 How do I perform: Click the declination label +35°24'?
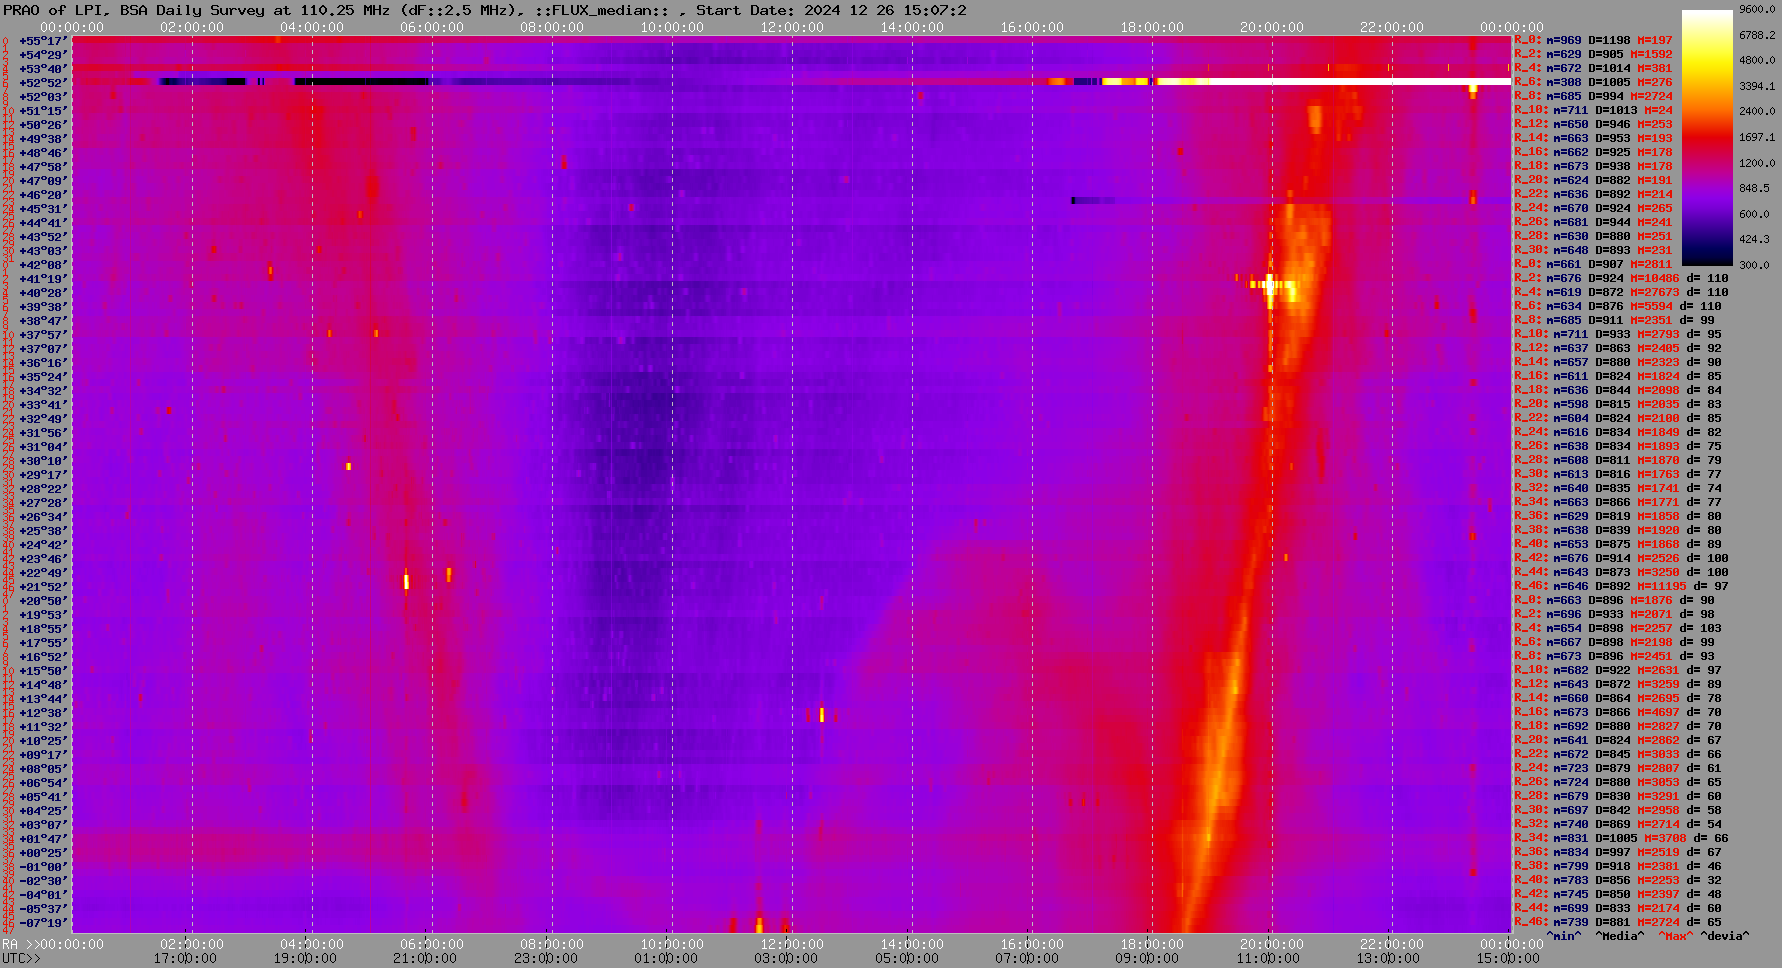pyautogui.click(x=42, y=377)
